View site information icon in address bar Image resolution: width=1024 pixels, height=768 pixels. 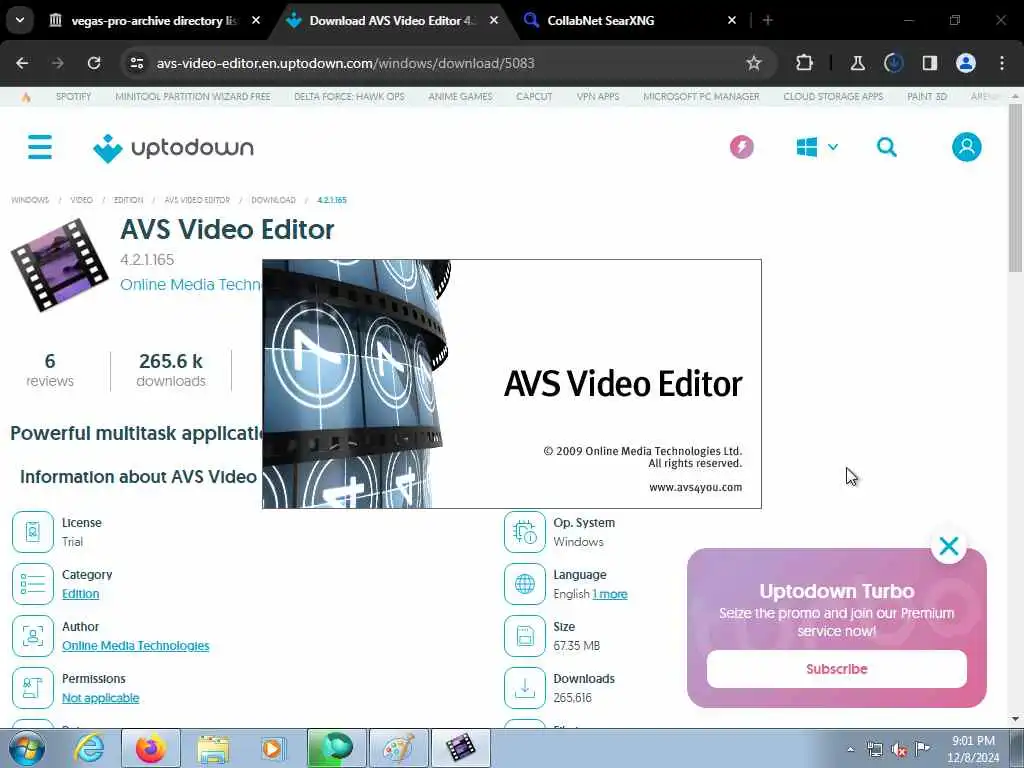[136, 63]
